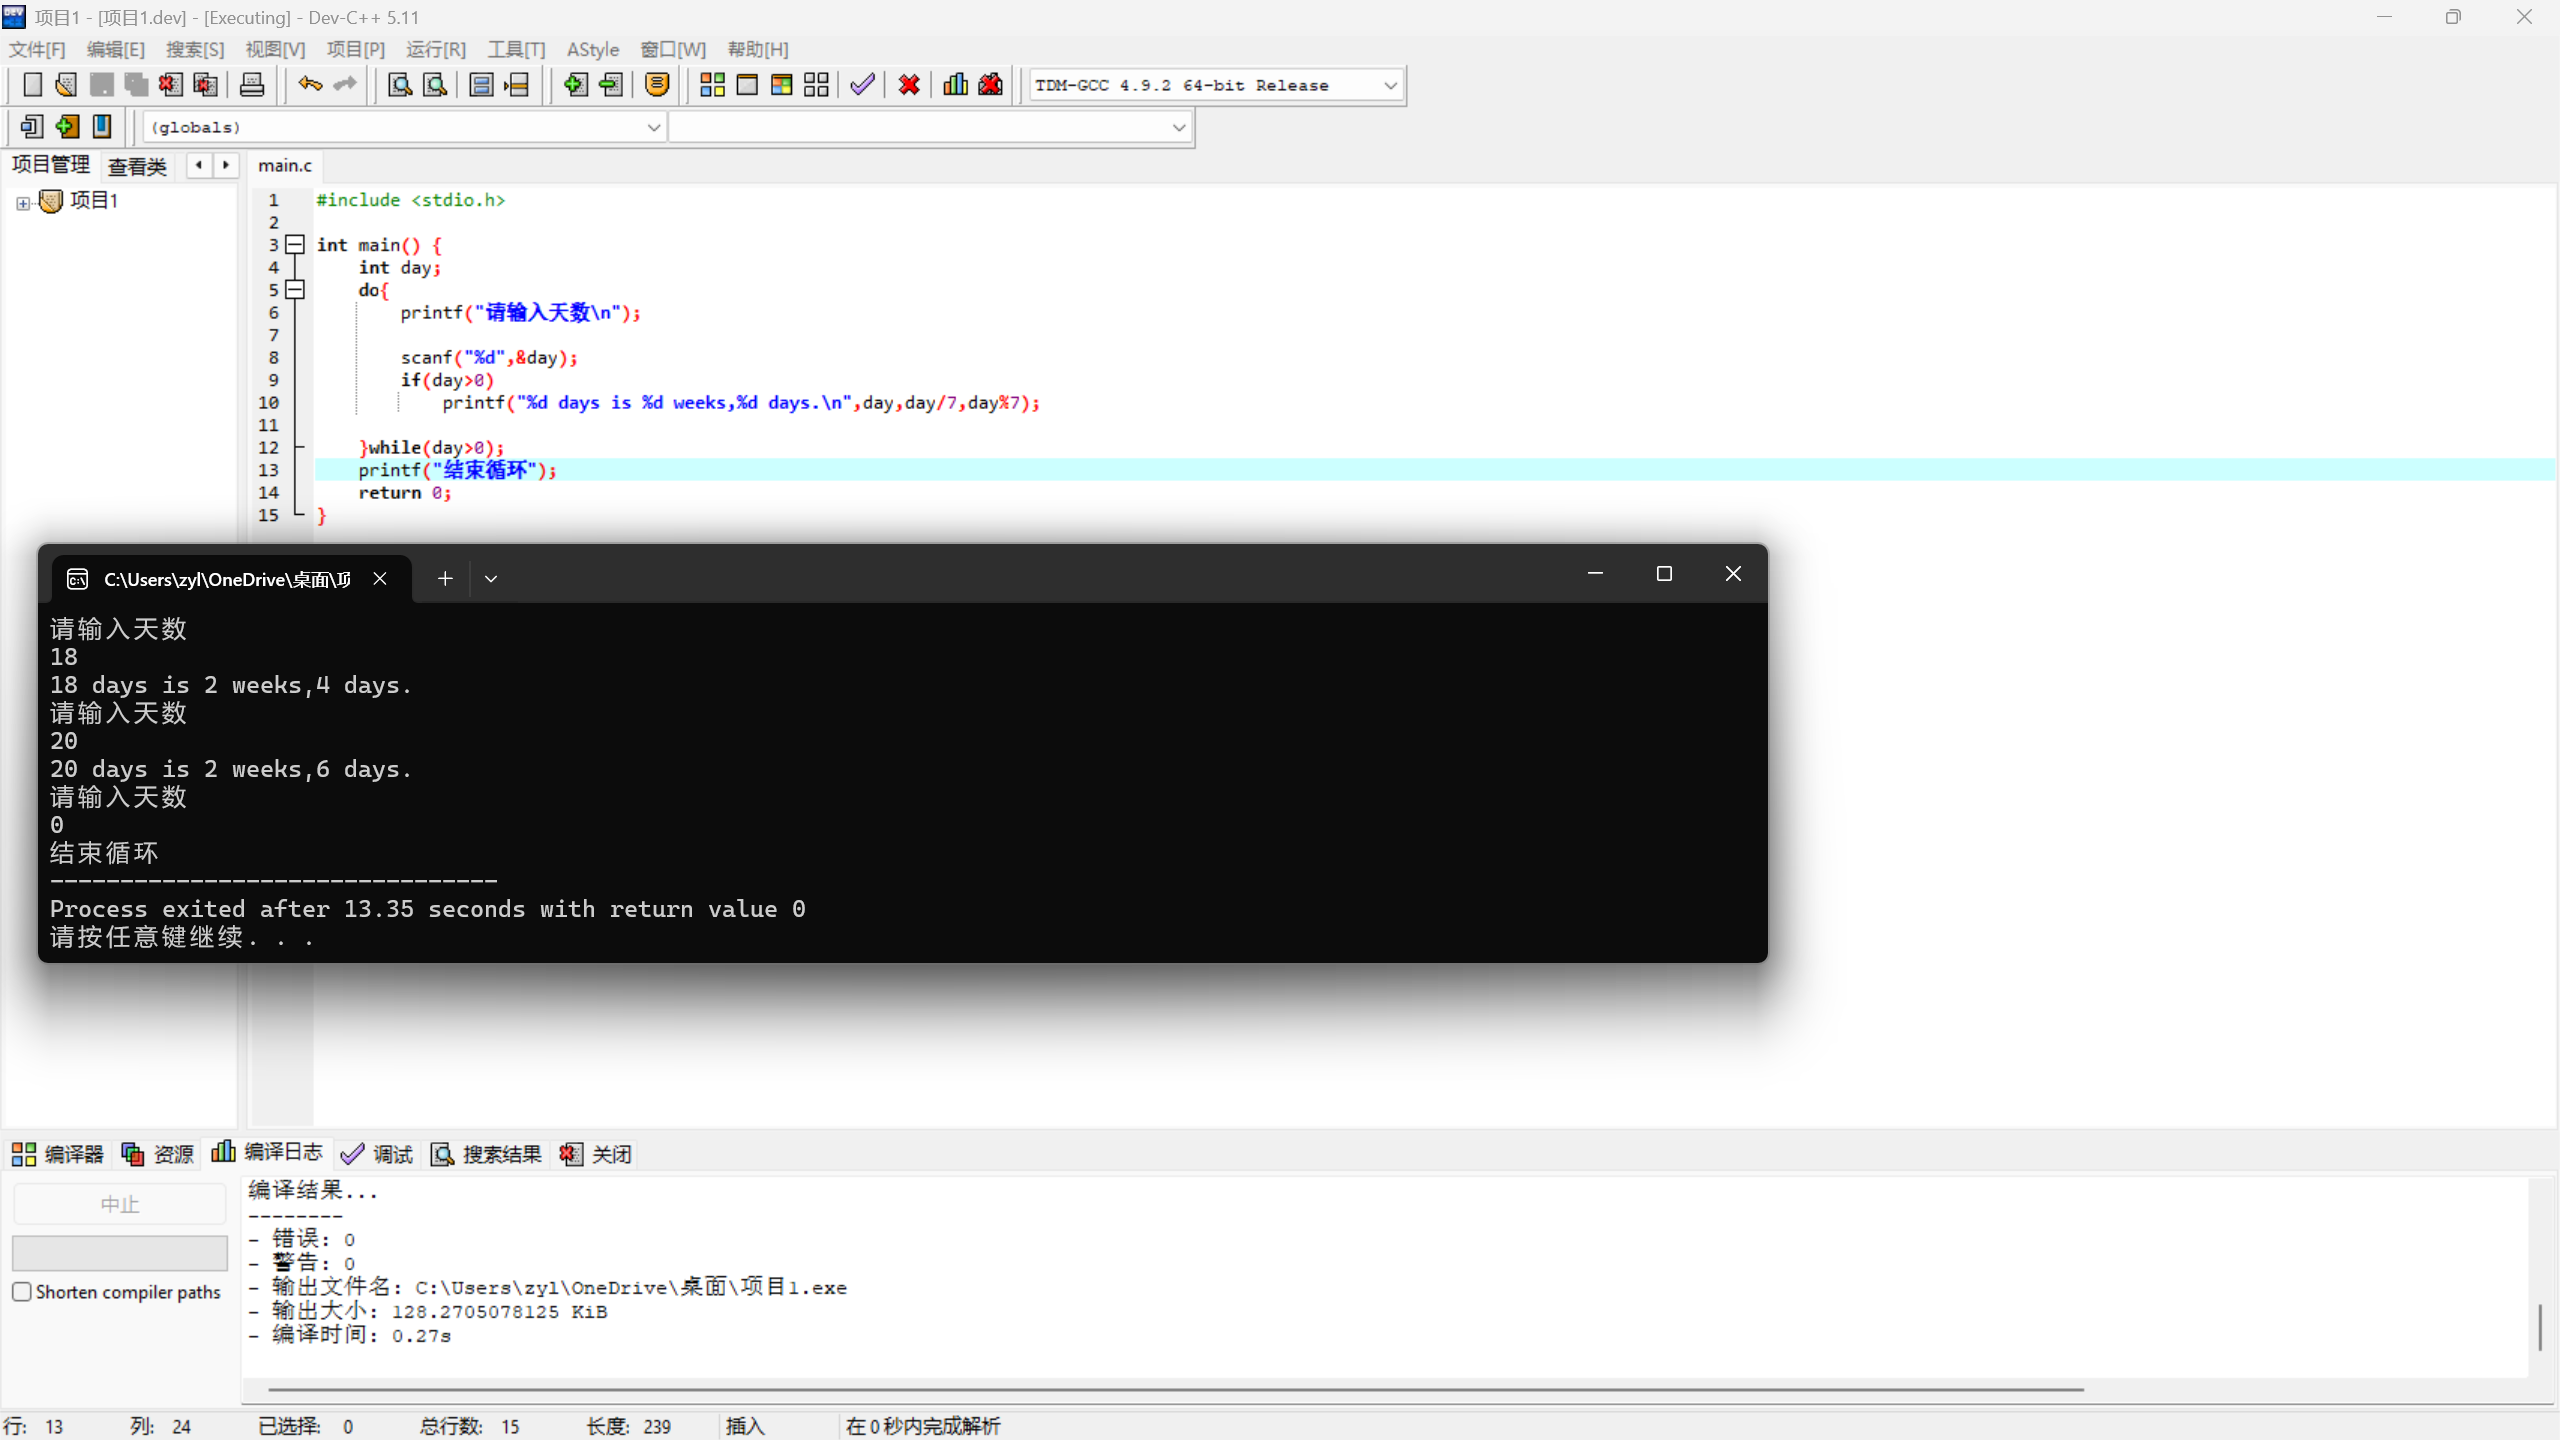Open the 运行[R] menu
Screen dimensions: 2560x1440
[x=436, y=49]
